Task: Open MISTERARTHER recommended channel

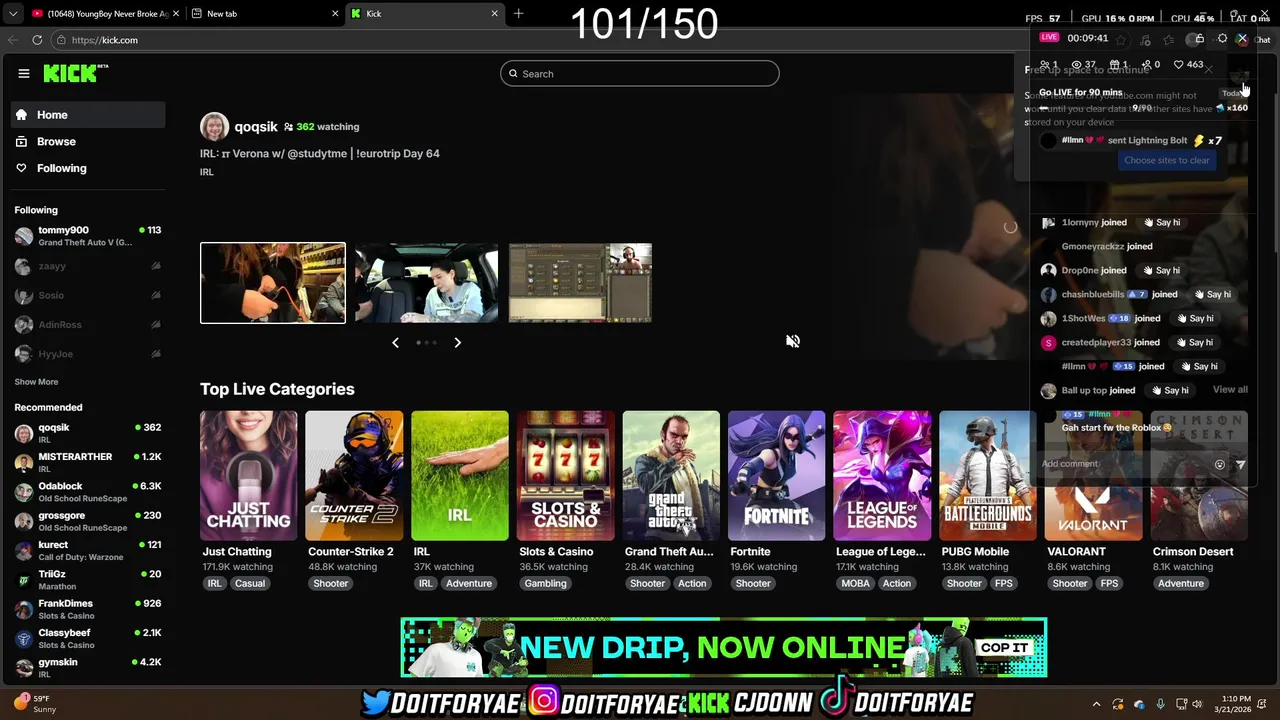Action: click(x=88, y=462)
